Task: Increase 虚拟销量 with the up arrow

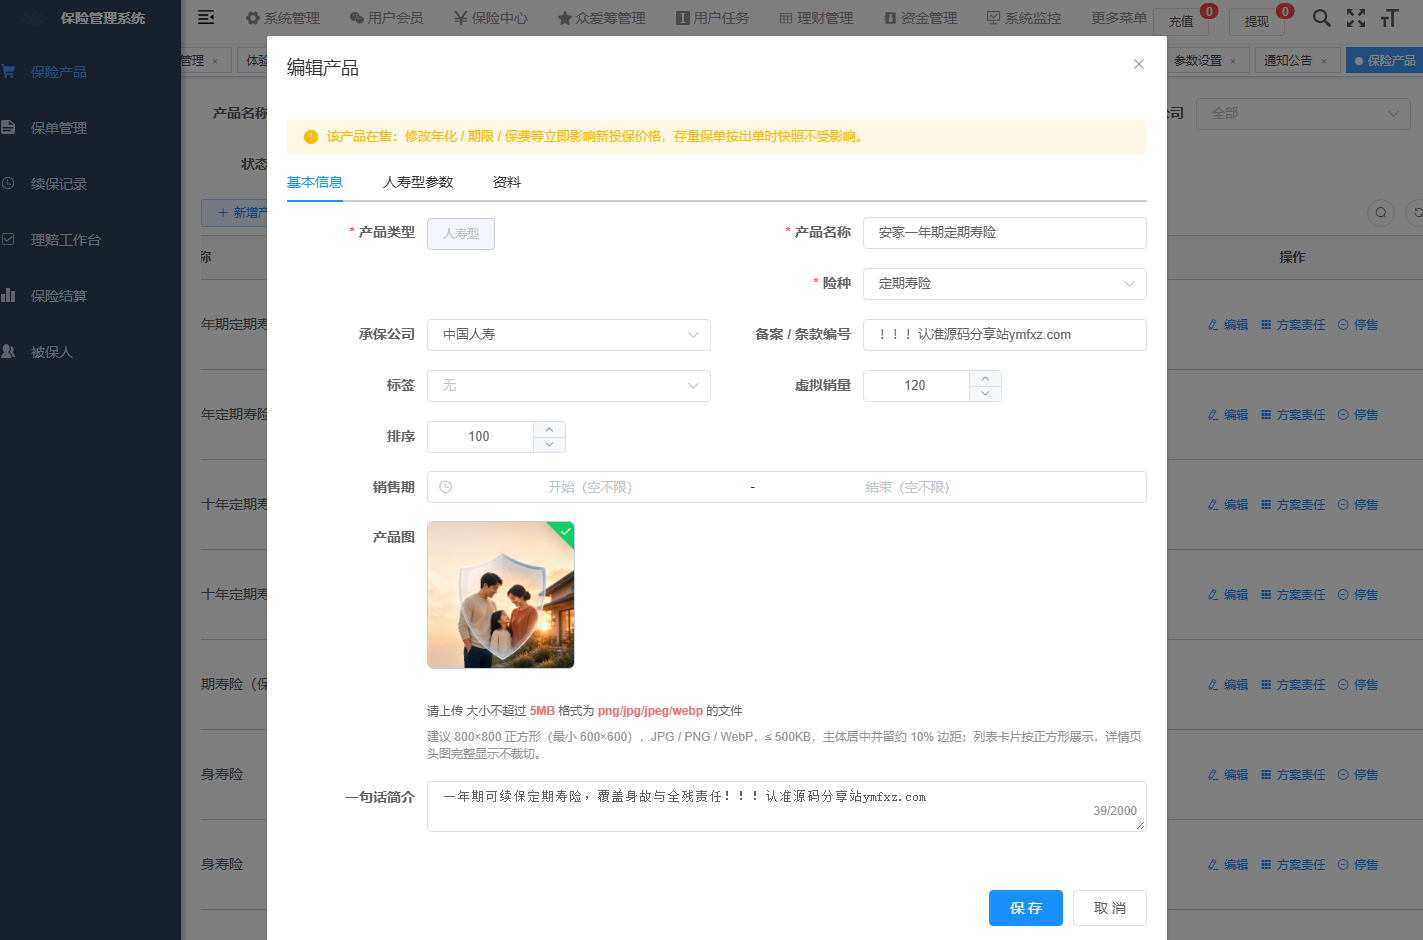Action: tap(985, 378)
